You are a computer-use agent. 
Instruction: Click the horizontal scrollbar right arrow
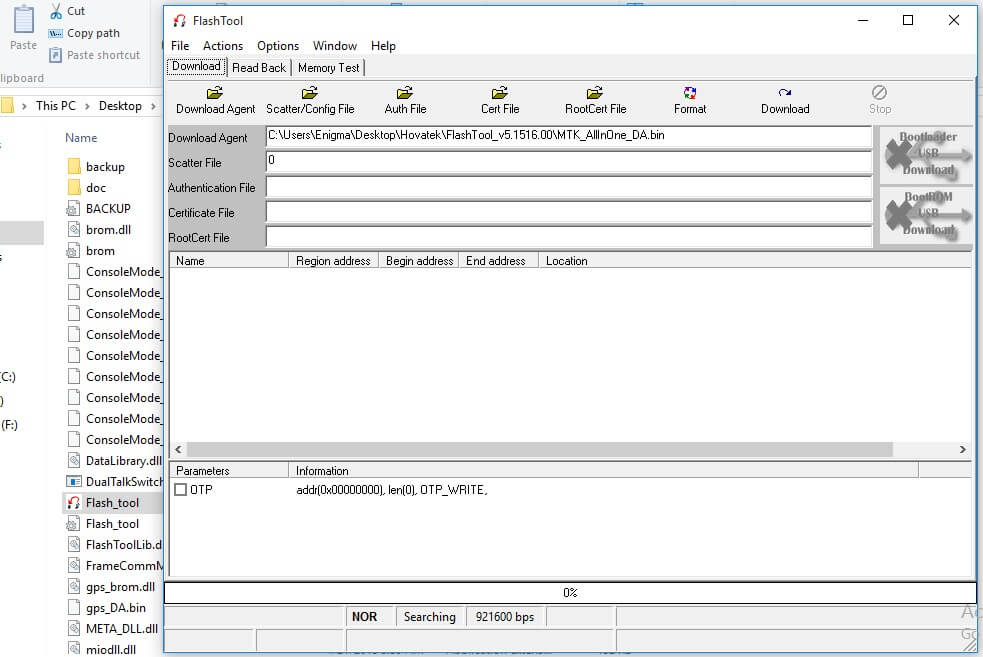pos(962,449)
